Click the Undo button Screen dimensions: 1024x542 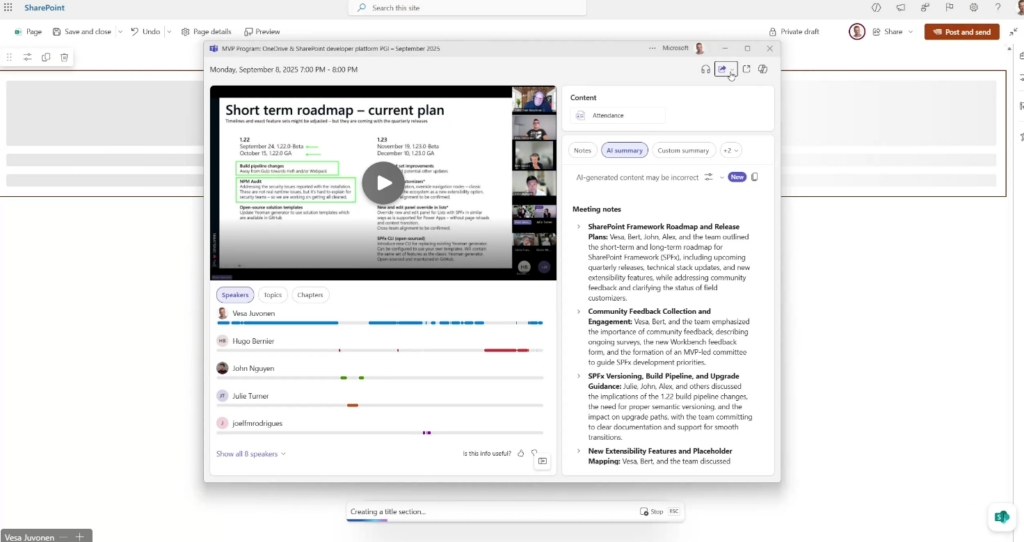click(145, 31)
